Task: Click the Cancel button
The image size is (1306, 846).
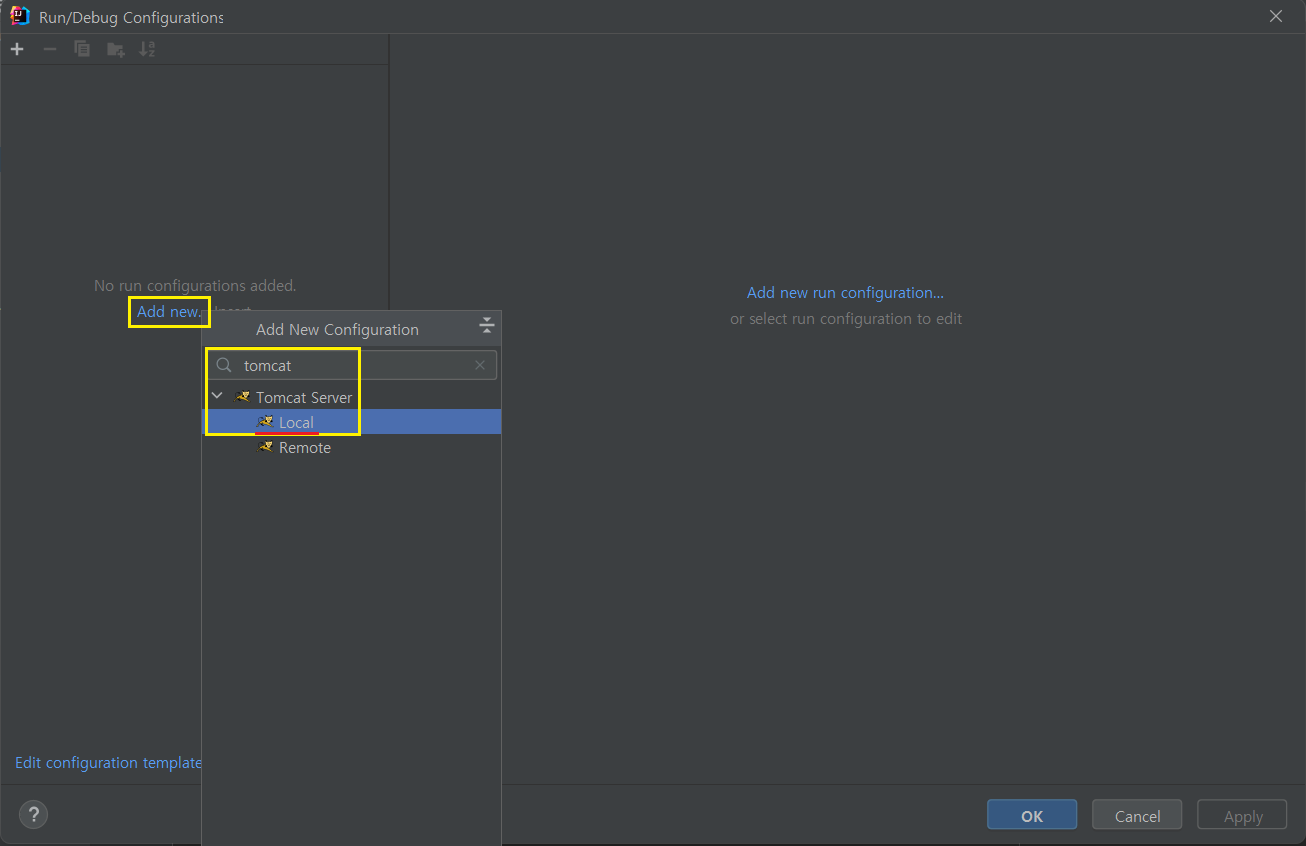Action: (1137, 815)
